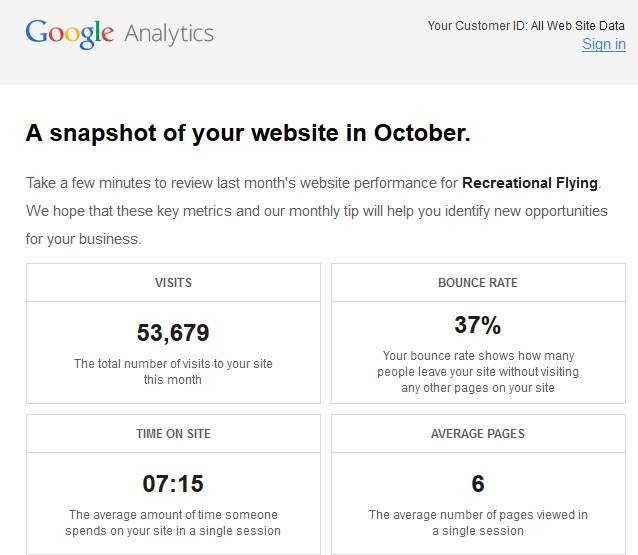Click the average pages description text
Viewport: 638px width, 555px height.
click(478, 522)
